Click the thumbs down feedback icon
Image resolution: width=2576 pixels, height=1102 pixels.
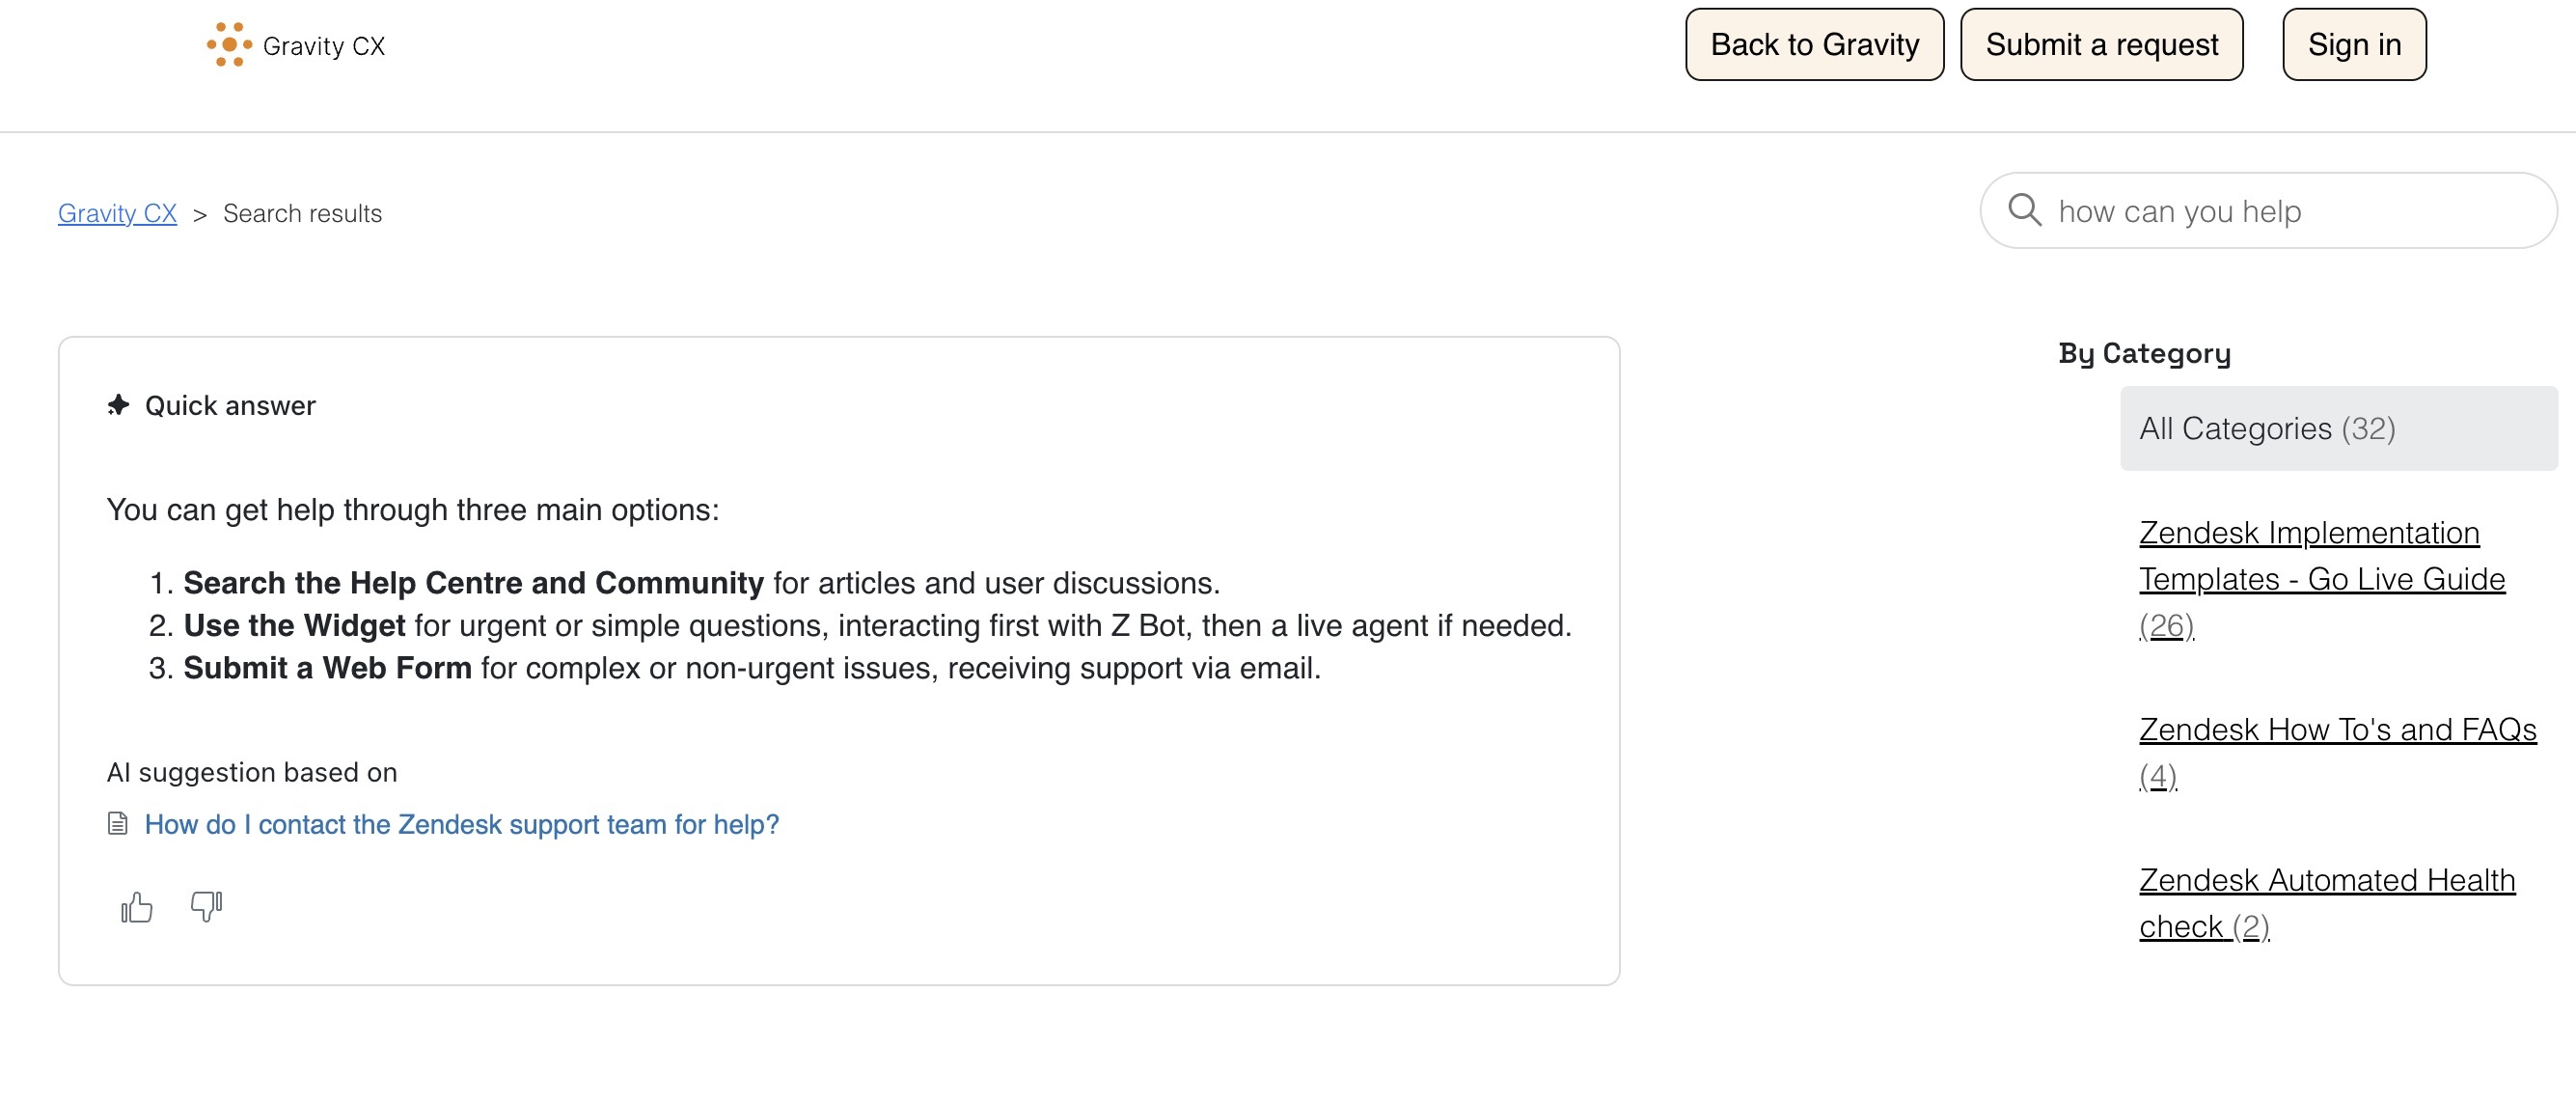[206, 905]
